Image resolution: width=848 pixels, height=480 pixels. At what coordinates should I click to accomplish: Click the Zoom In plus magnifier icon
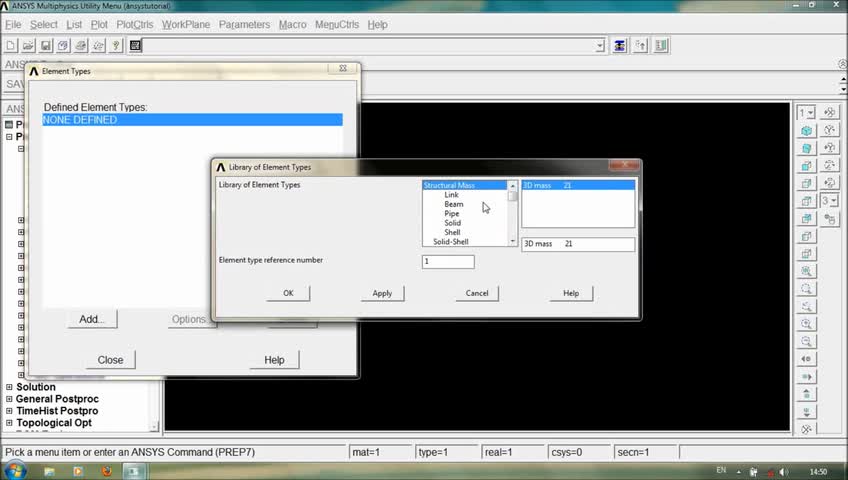click(806, 324)
